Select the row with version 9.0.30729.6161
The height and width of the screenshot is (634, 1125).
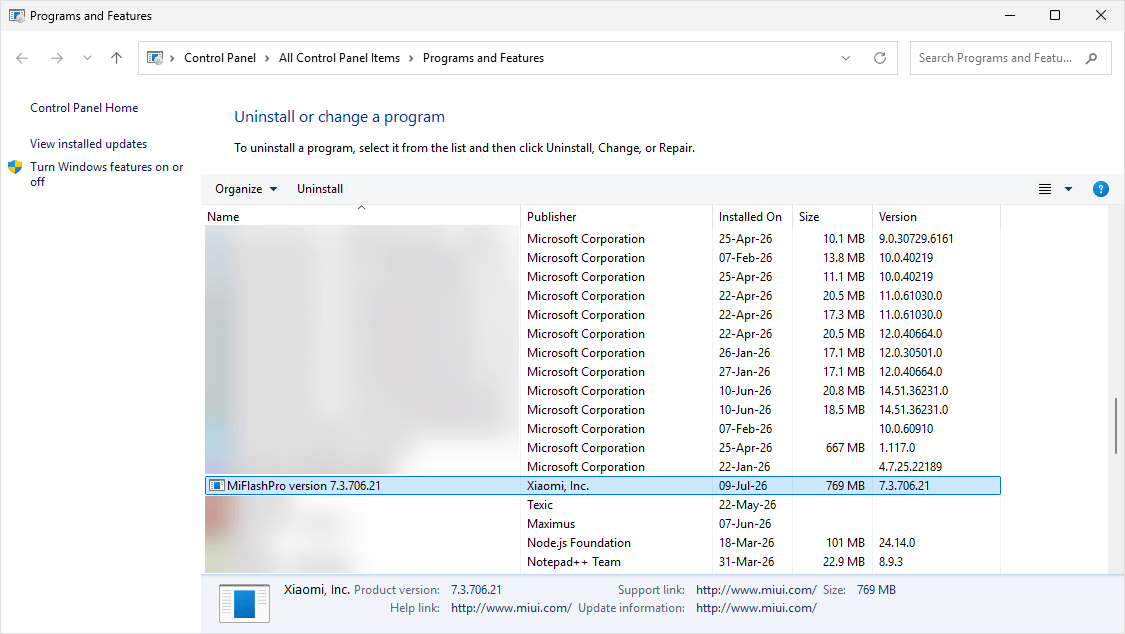tap(603, 239)
